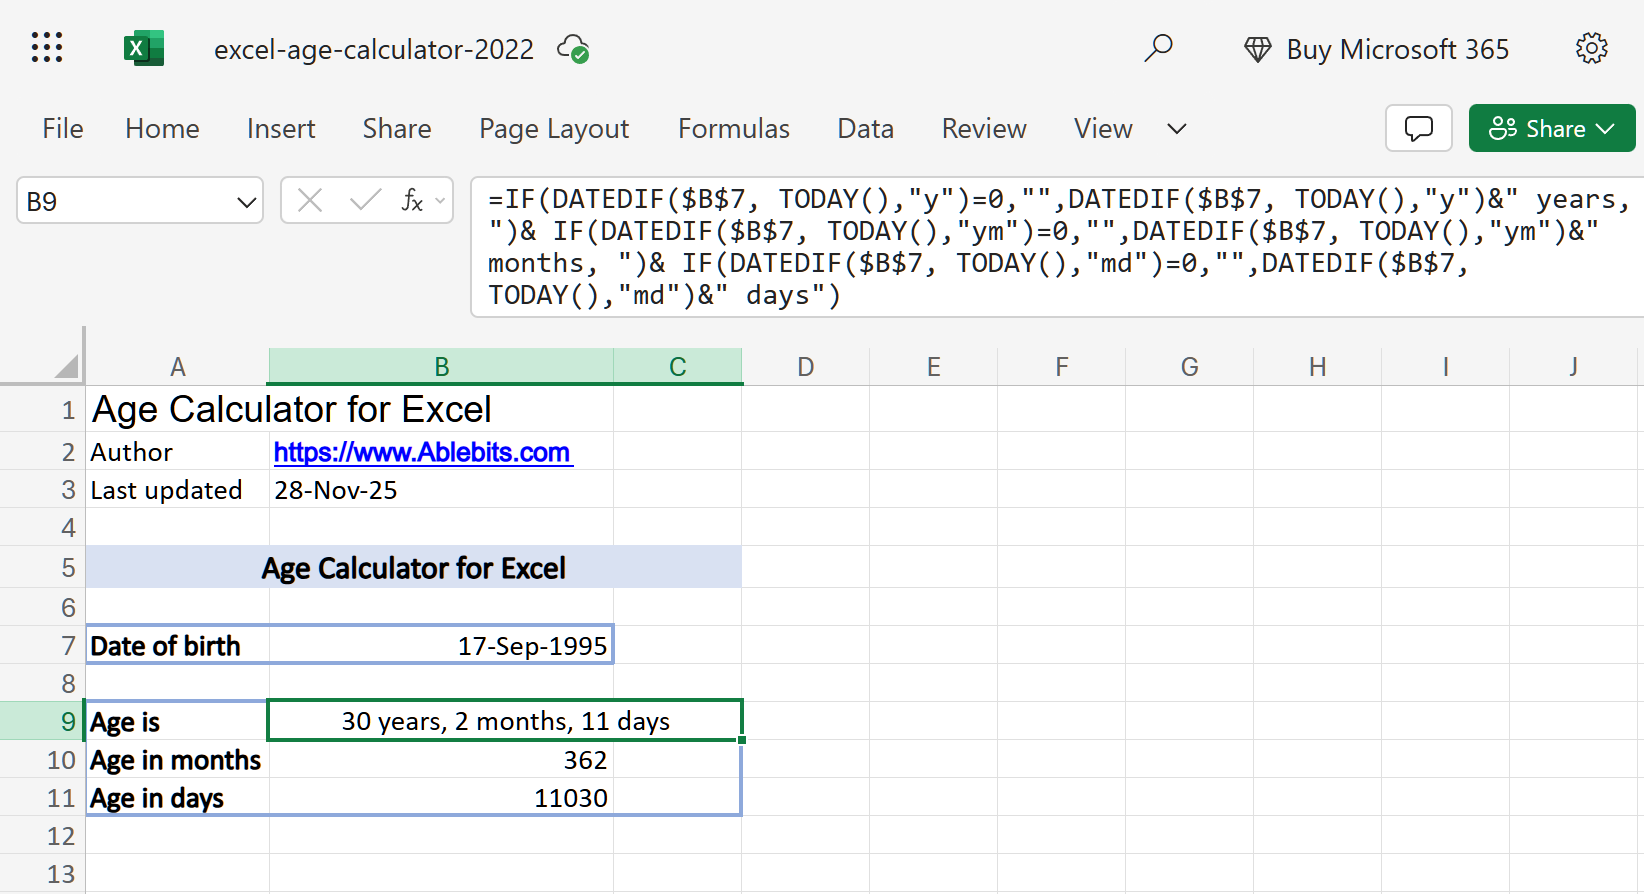Select column C header
The width and height of the screenshot is (1644, 894).
coord(677,367)
